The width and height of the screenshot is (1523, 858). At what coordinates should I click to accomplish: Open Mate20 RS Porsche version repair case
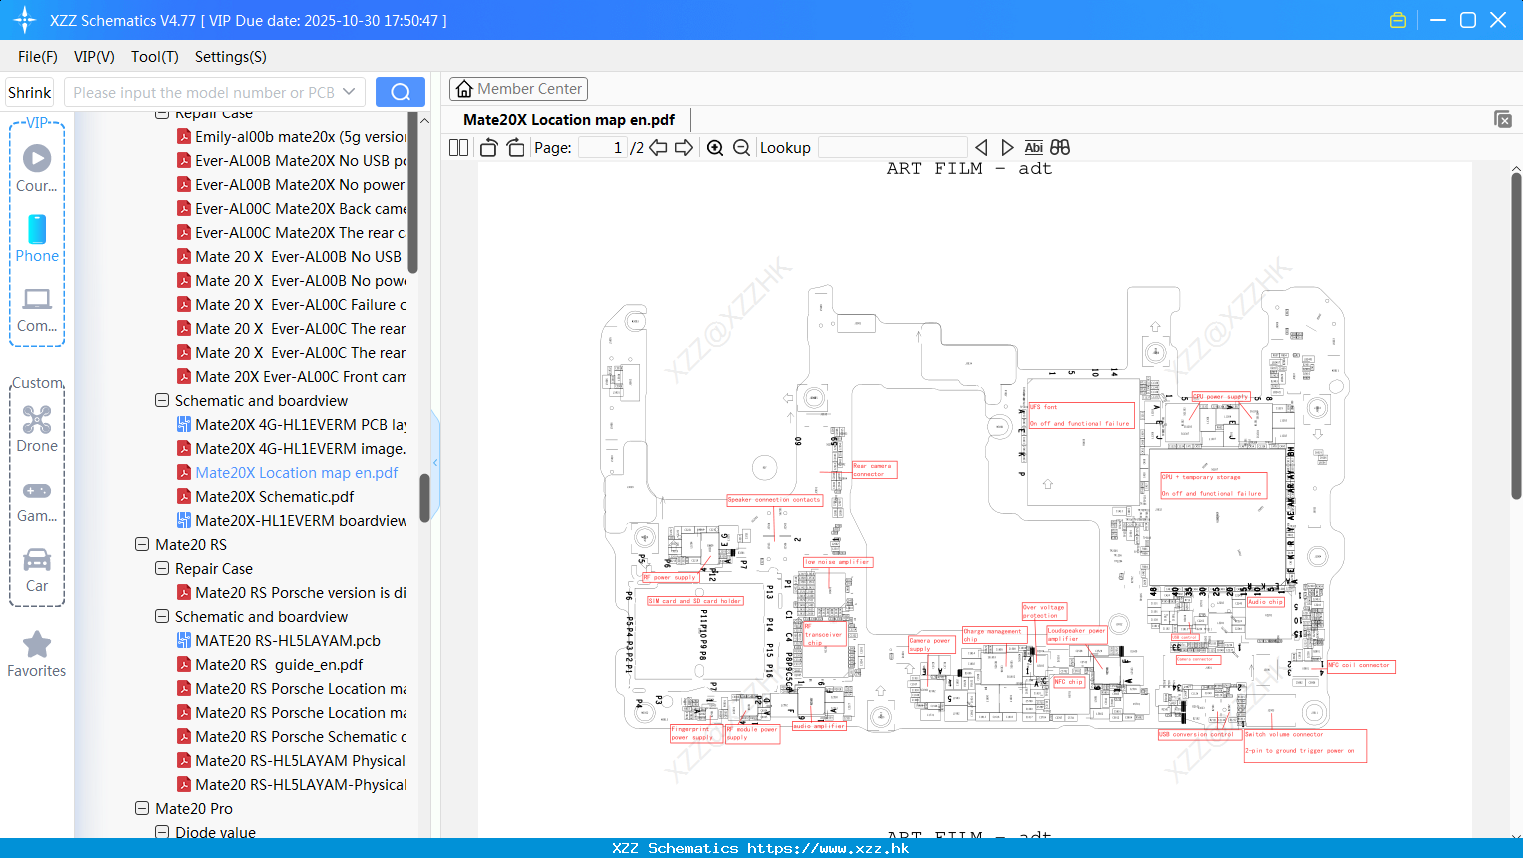click(x=291, y=592)
